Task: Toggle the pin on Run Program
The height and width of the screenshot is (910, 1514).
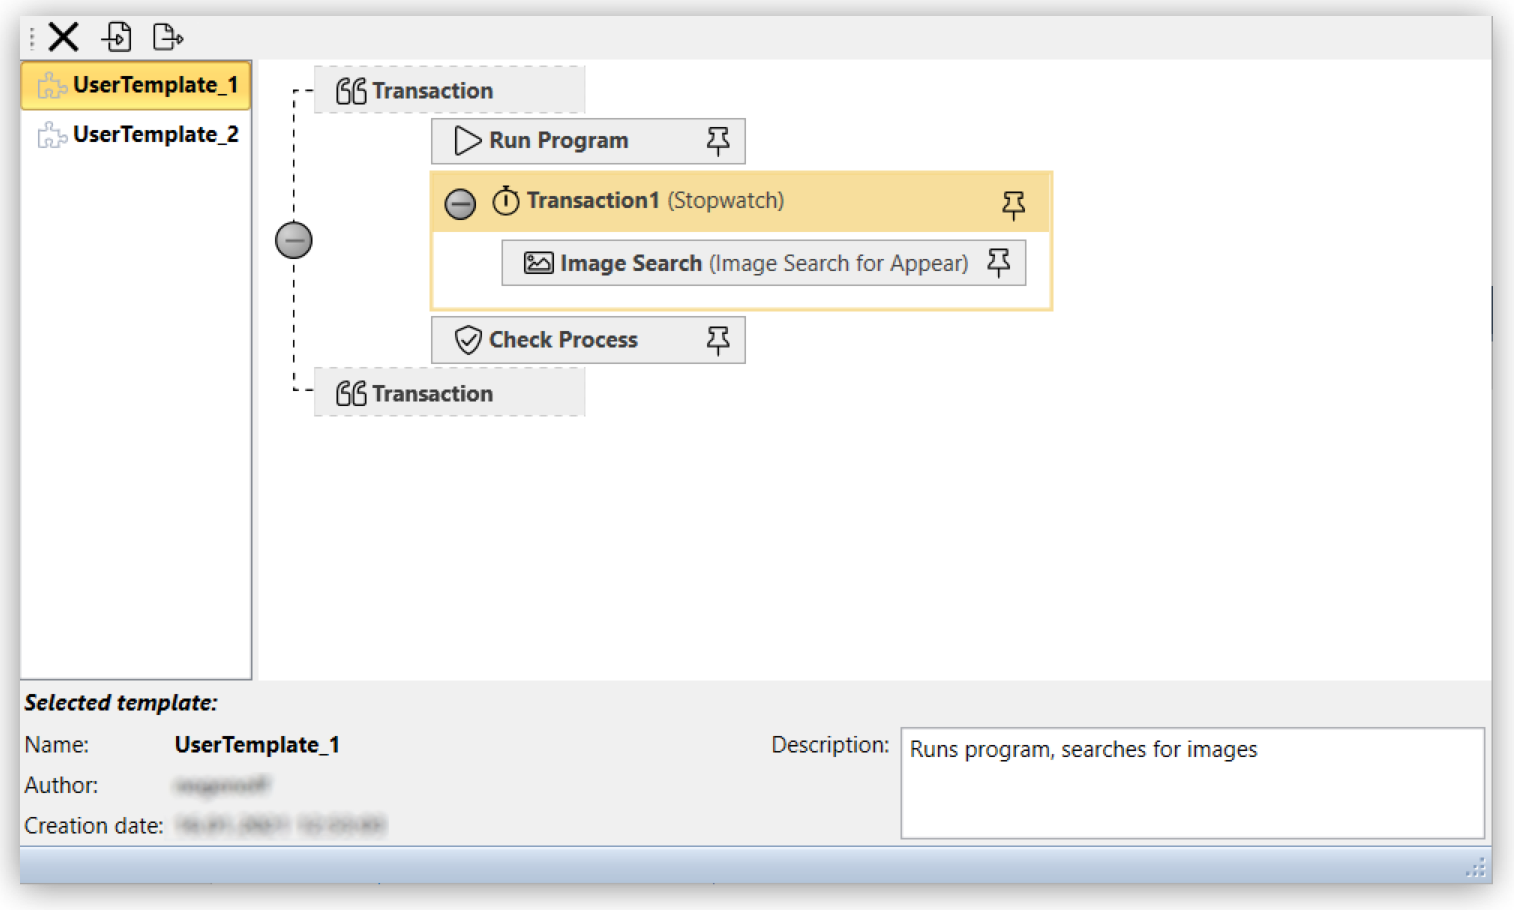Action: point(717,140)
